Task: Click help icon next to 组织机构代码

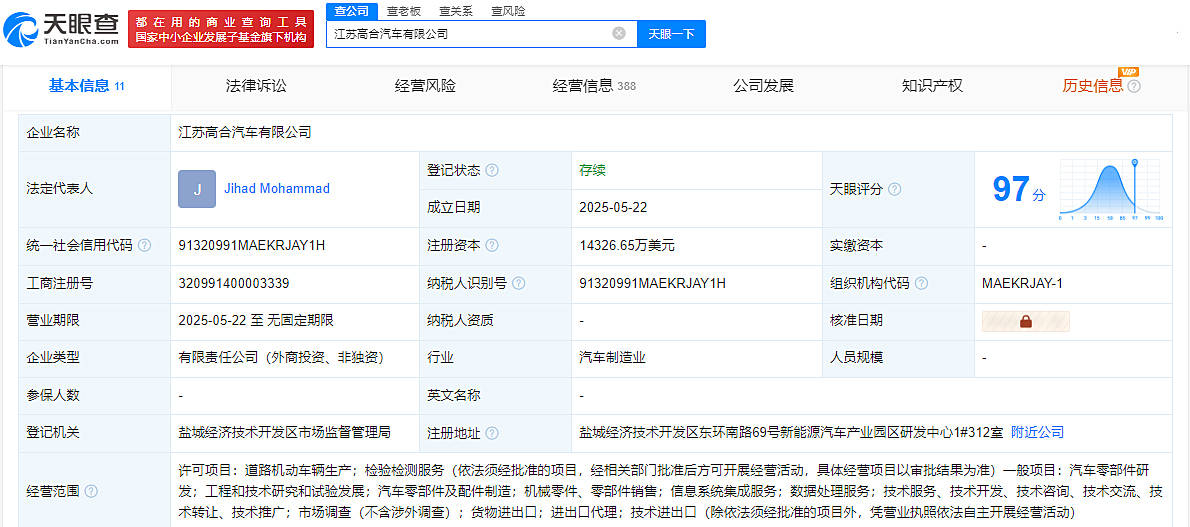Action: (x=921, y=283)
